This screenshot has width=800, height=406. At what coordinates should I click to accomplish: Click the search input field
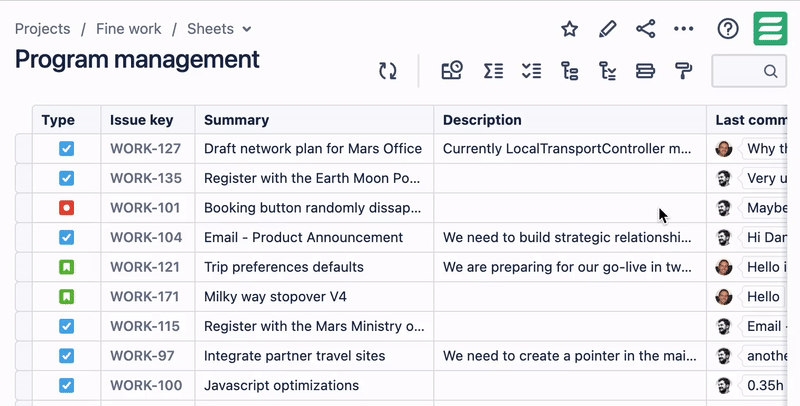[749, 71]
